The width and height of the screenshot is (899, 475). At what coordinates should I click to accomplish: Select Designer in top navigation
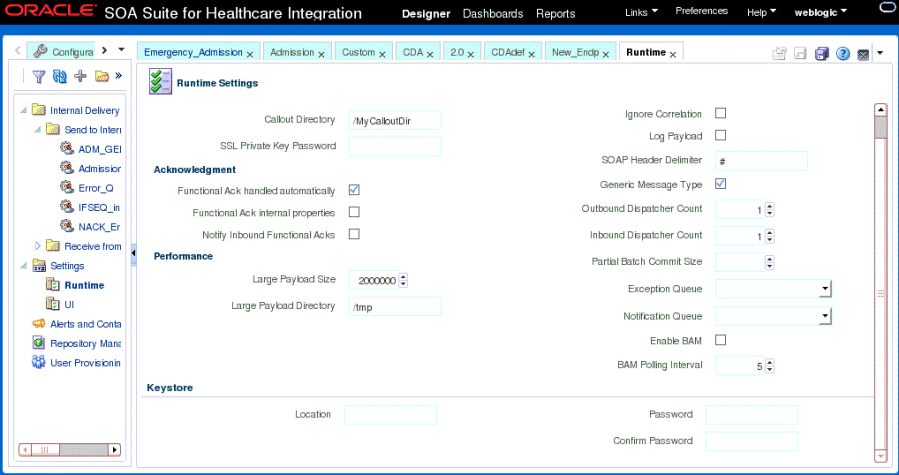pyautogui.click(x=426, y=13)
